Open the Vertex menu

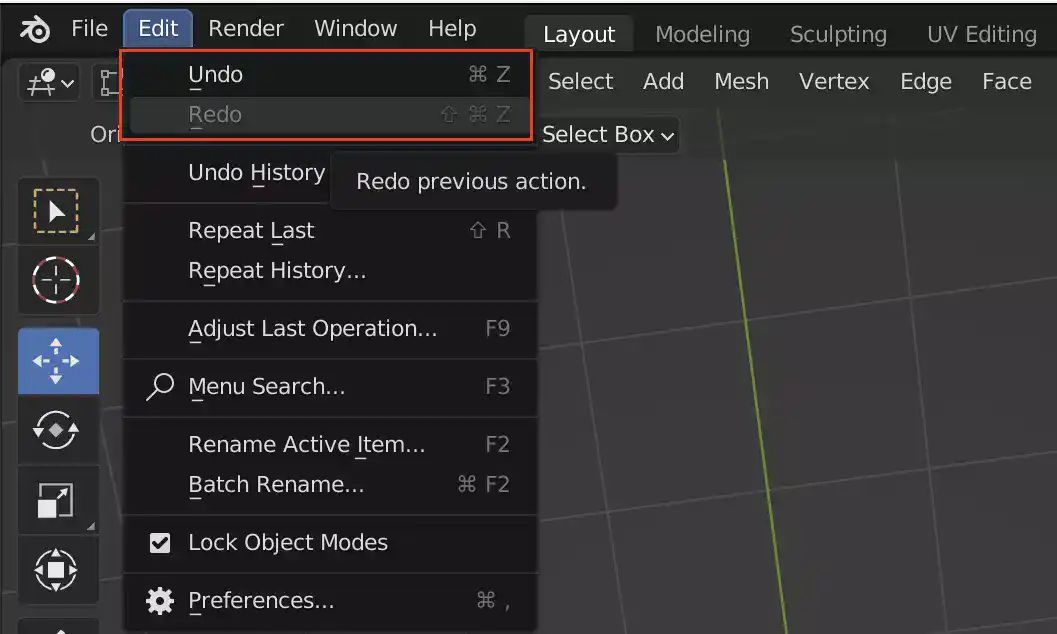[x=834, y=82]
